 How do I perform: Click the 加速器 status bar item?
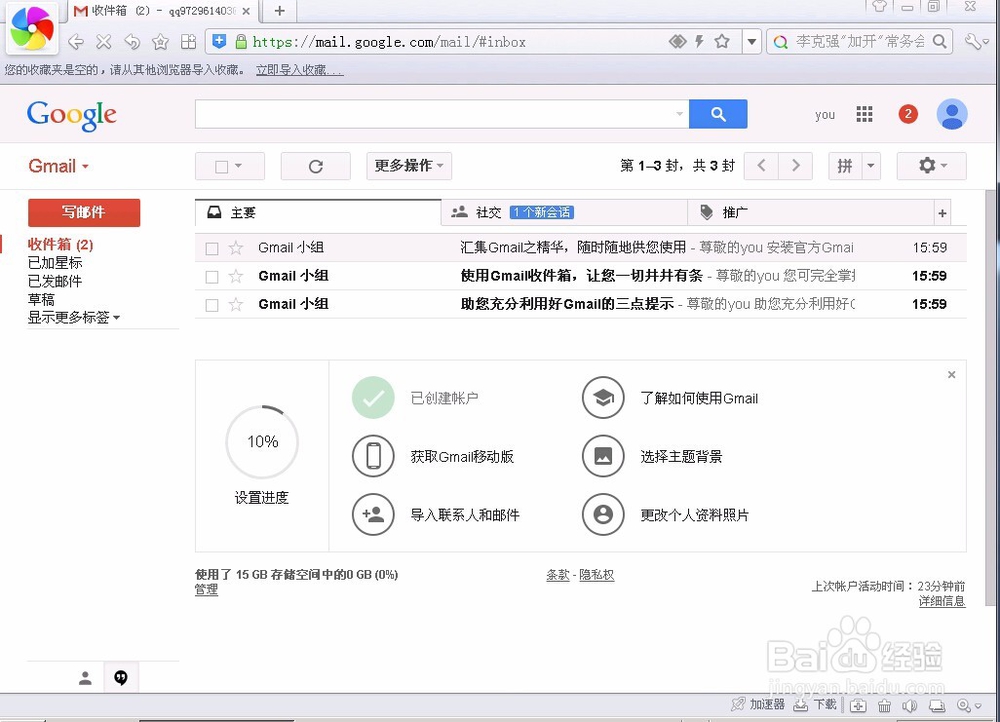pos(758,704)
